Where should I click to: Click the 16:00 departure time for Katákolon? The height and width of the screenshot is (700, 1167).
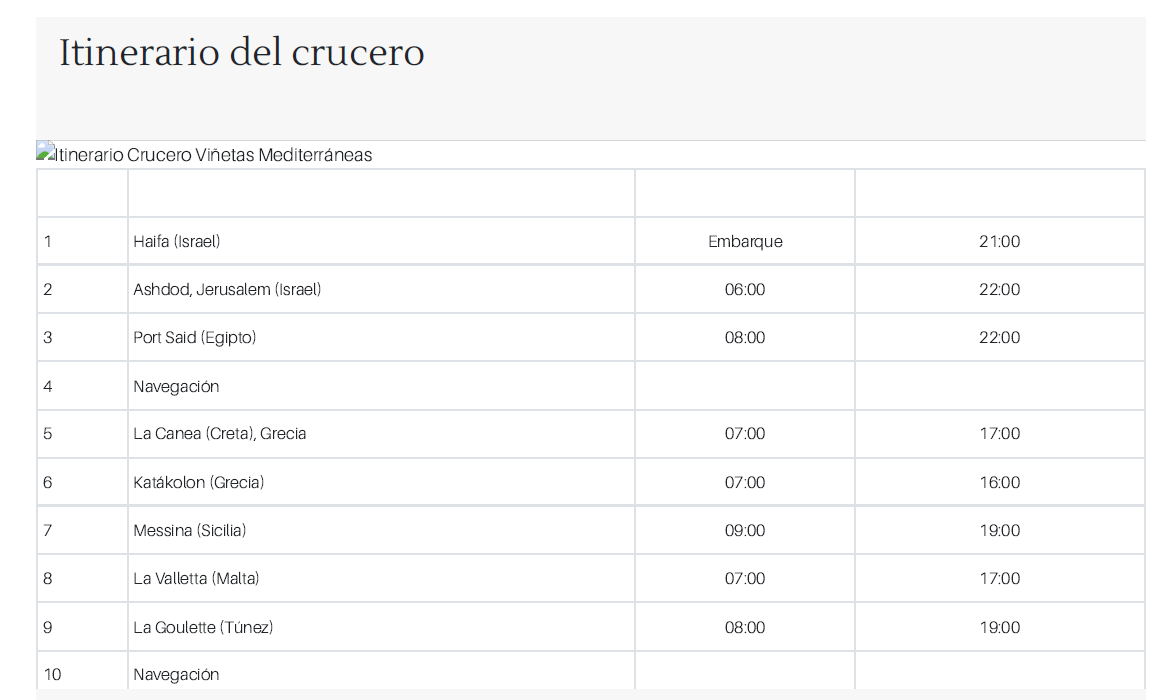point(999,482)
